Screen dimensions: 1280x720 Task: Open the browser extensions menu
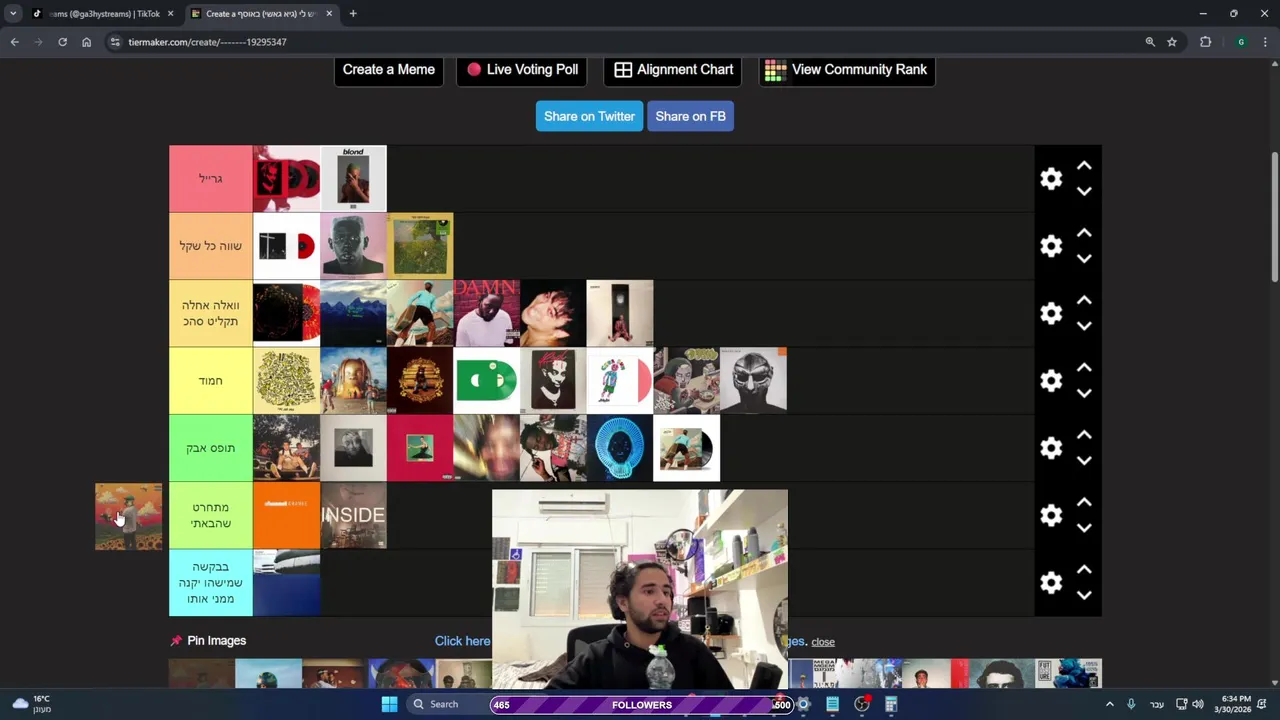click(x=1205, y=42)
